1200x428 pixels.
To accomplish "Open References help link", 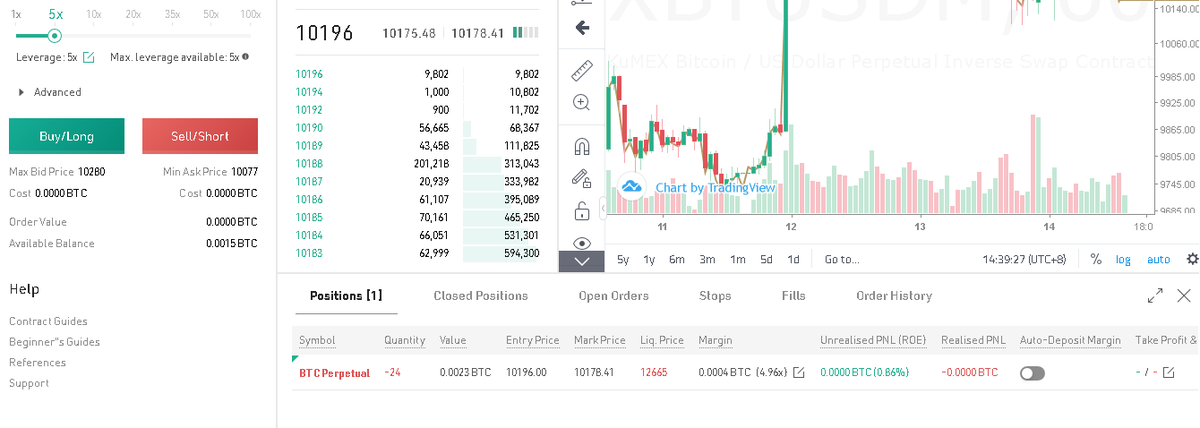I will 37,362.
